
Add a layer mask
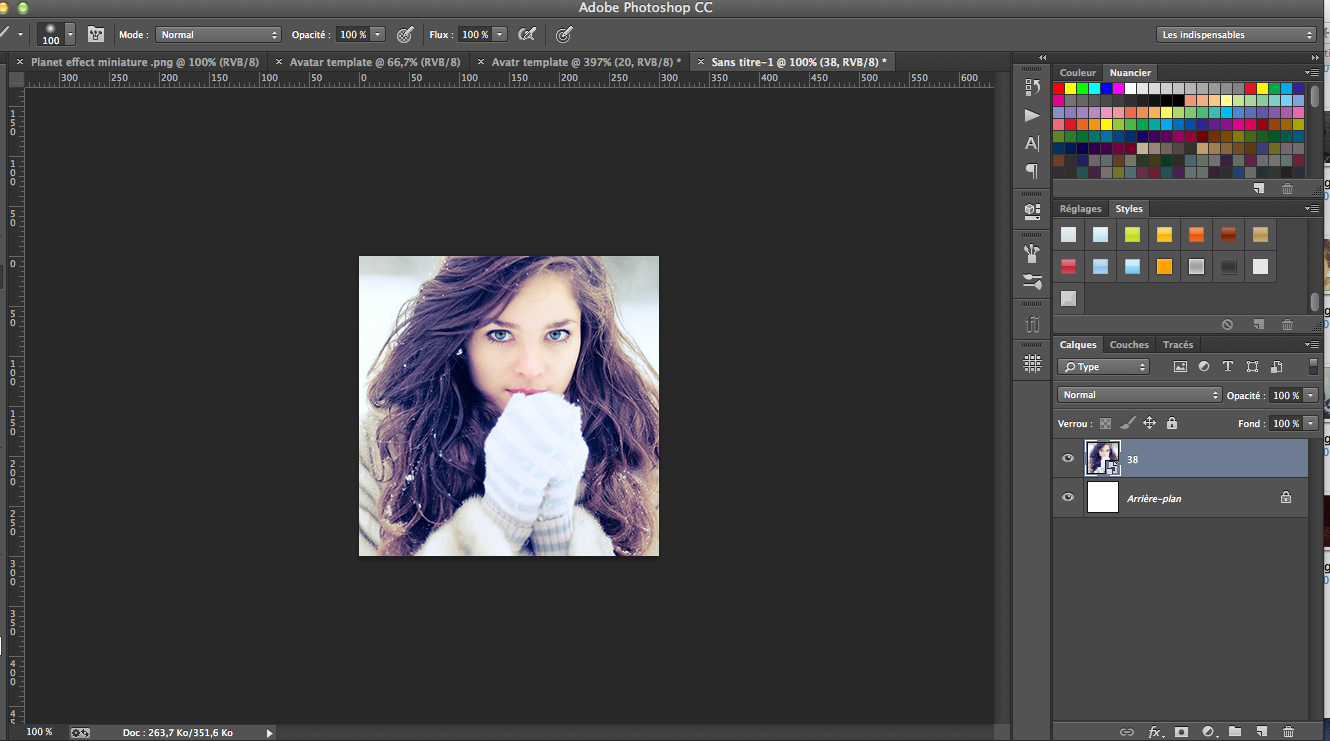click(x=1181, y=732)
